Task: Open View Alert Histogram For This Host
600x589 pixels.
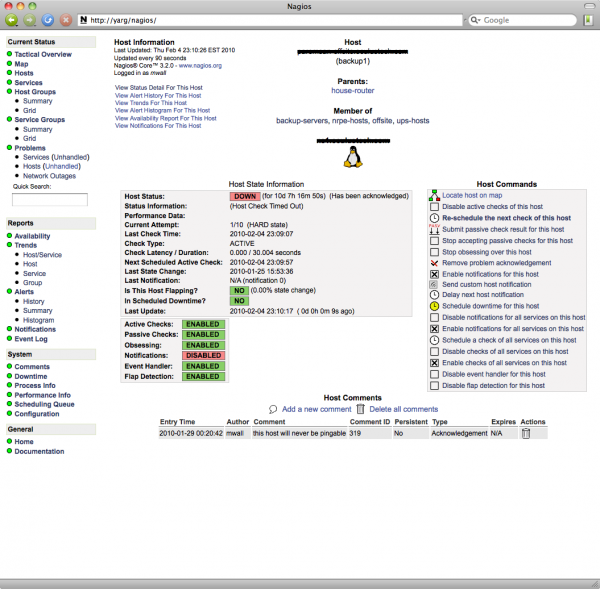Action: tap(164, 108)
